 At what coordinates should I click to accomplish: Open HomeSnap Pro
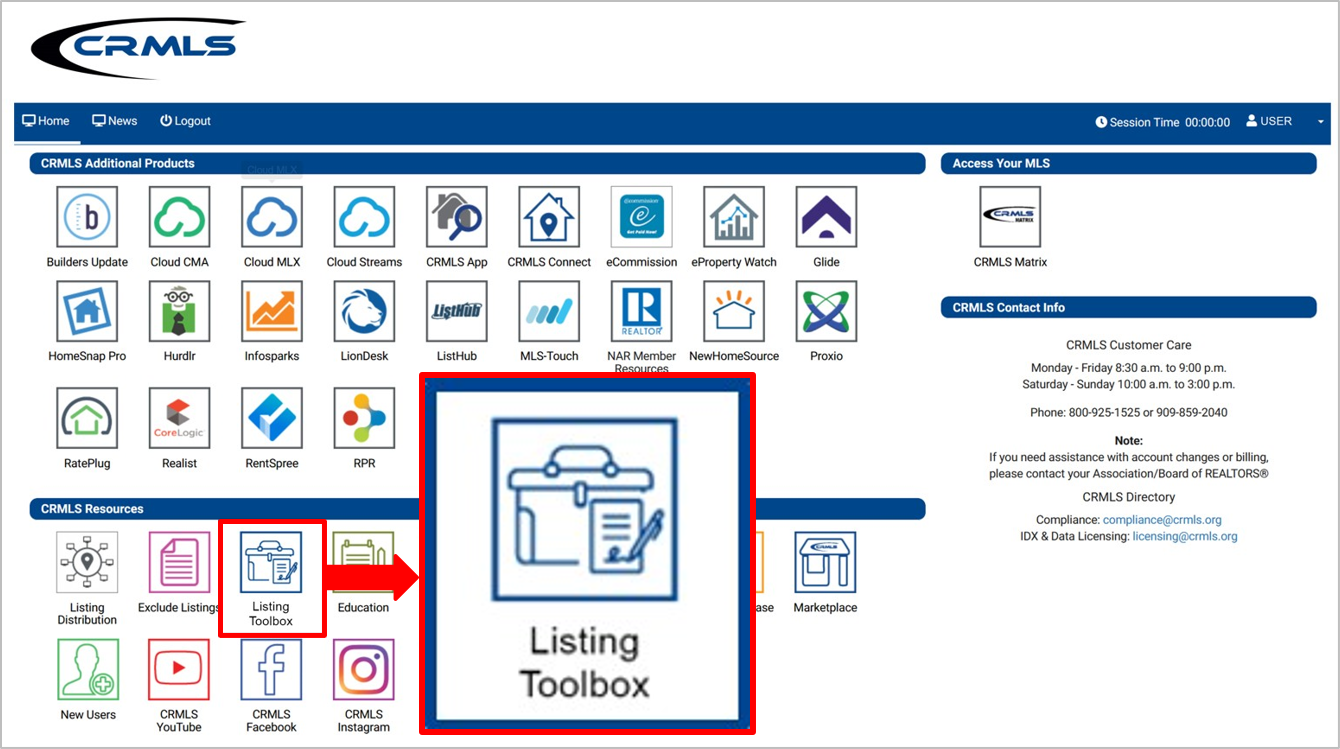(x=87, y=311)
